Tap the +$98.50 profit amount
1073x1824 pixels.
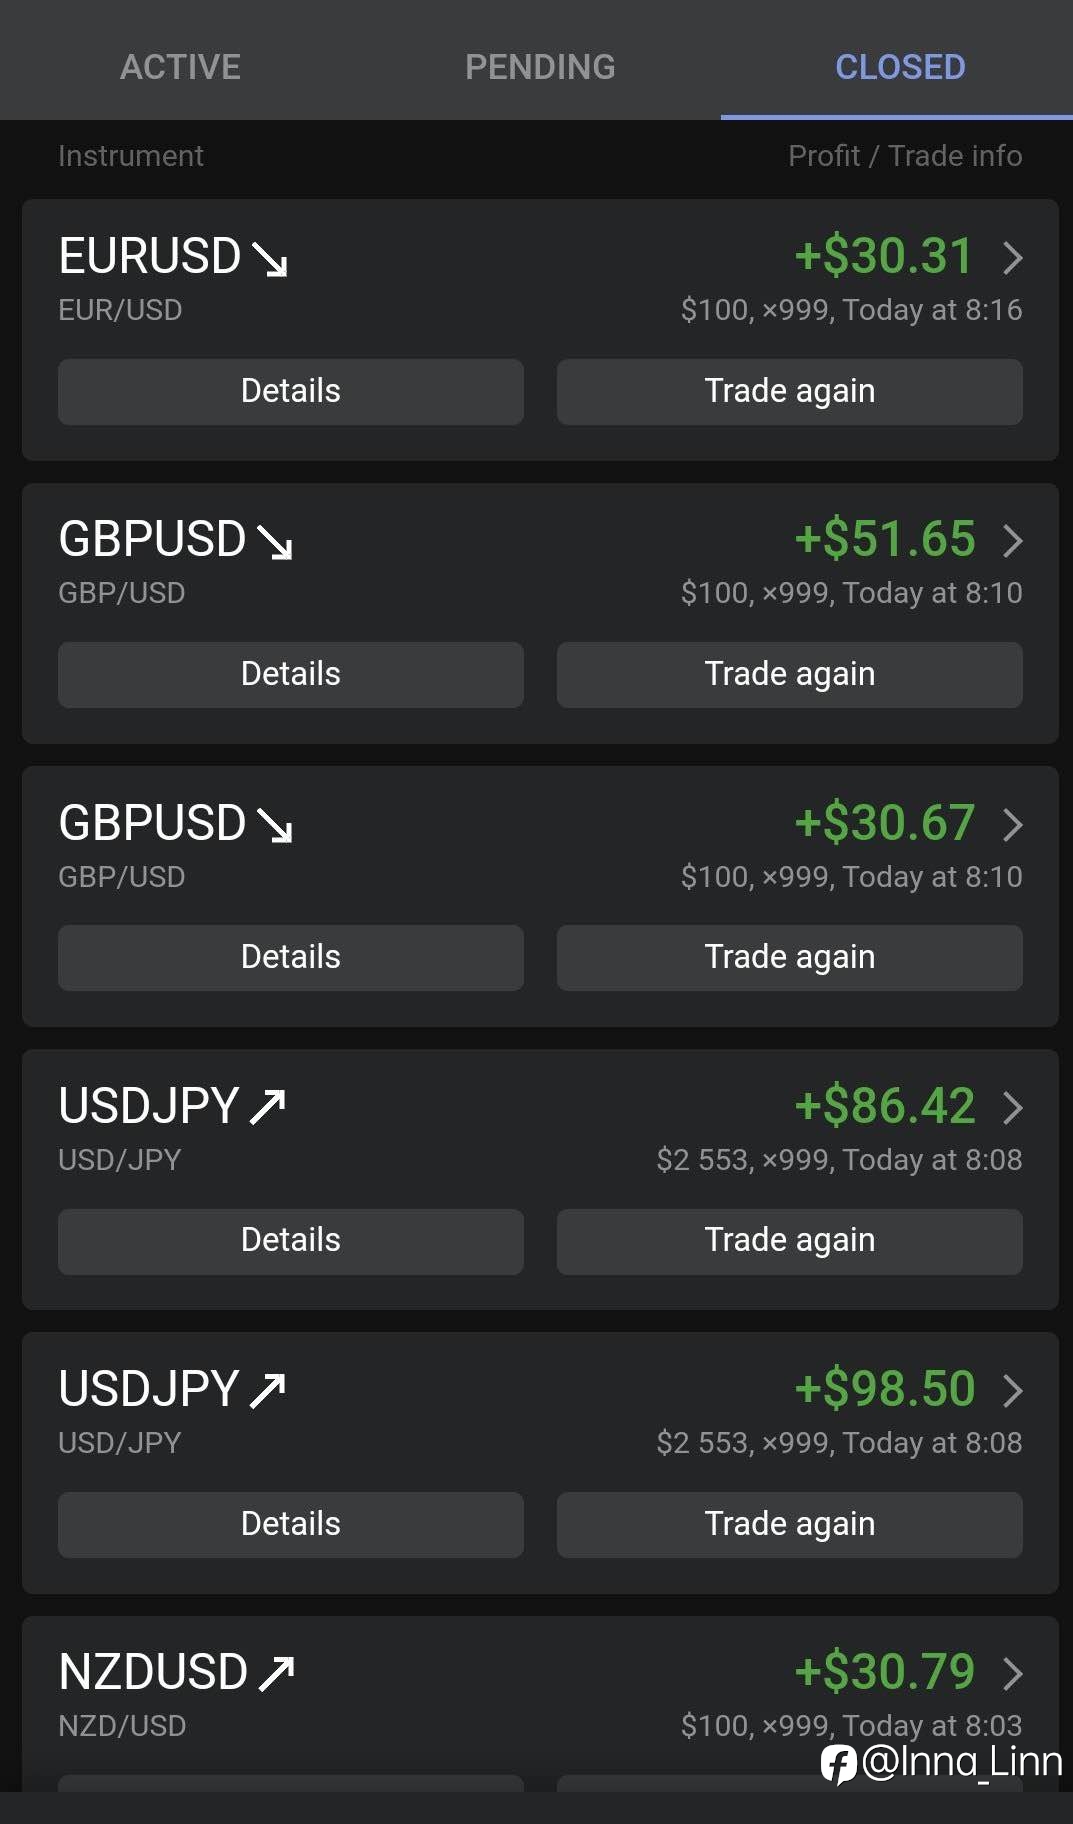[884, 1389]
